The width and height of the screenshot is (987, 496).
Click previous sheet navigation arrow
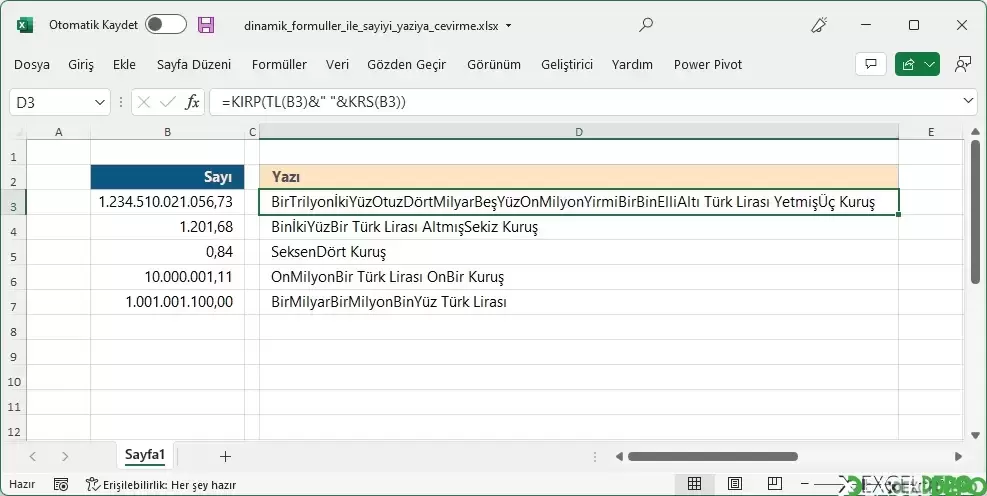coord(33,456)
